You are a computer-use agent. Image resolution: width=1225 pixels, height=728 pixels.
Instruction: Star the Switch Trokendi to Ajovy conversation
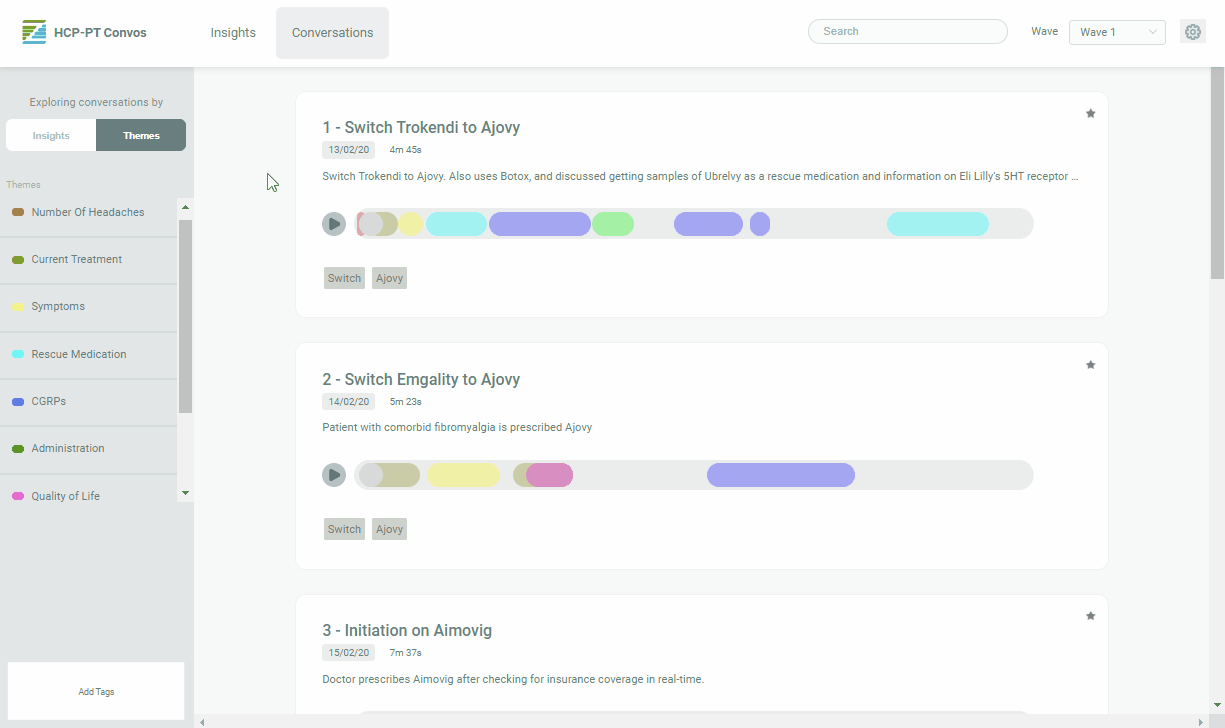coord(1091,113)
